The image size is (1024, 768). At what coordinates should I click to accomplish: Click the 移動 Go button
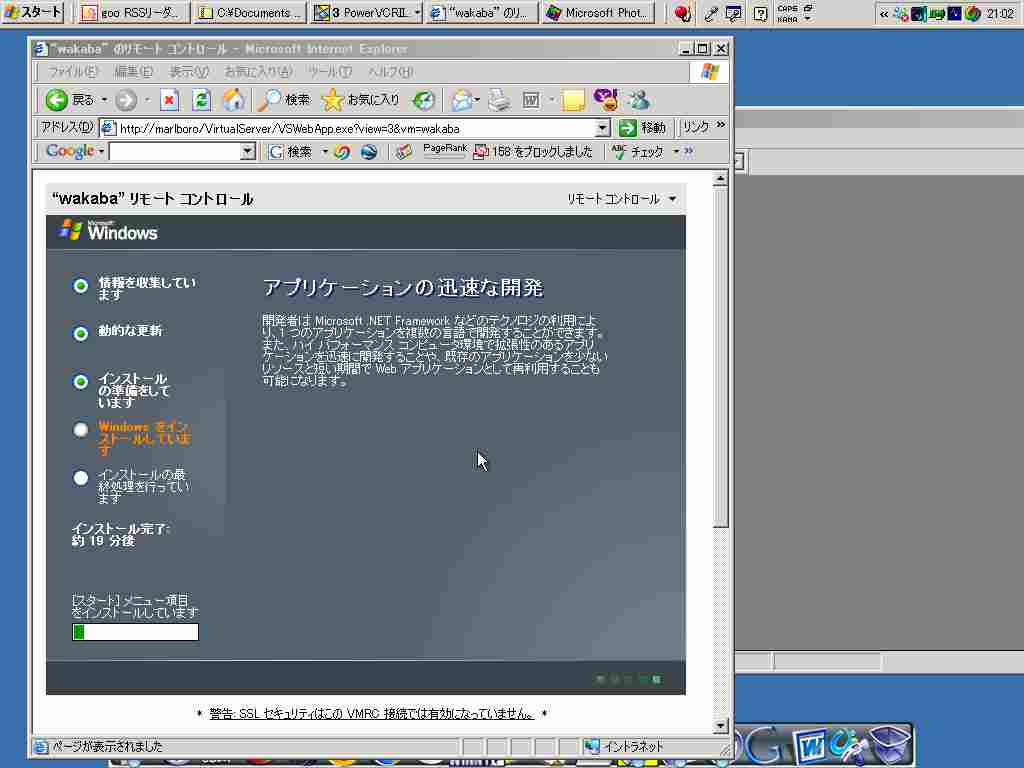pos(643,128)
